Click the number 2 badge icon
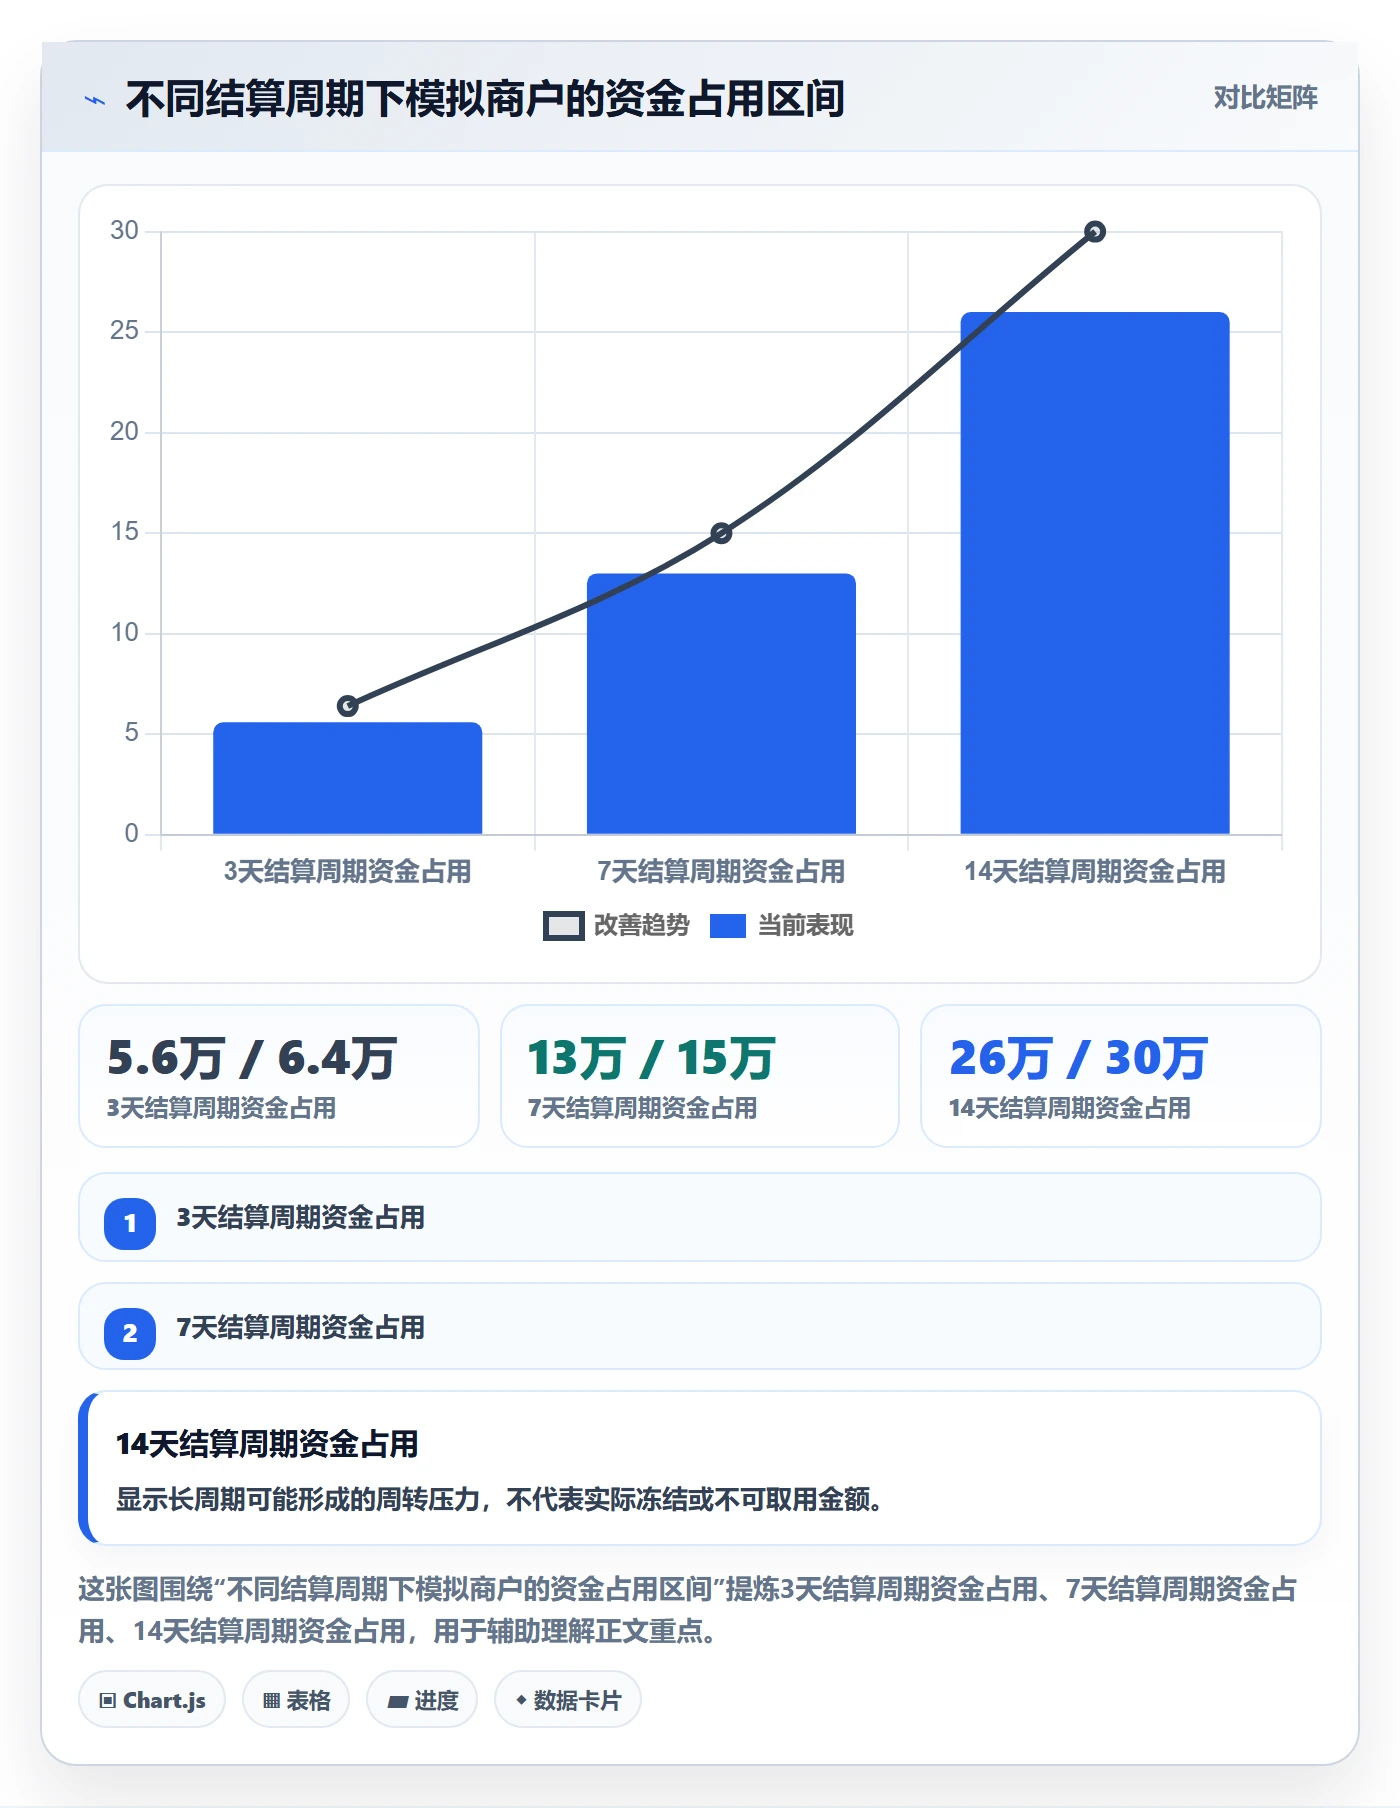This screenshot has width=1400, height=1808. 130,1333
